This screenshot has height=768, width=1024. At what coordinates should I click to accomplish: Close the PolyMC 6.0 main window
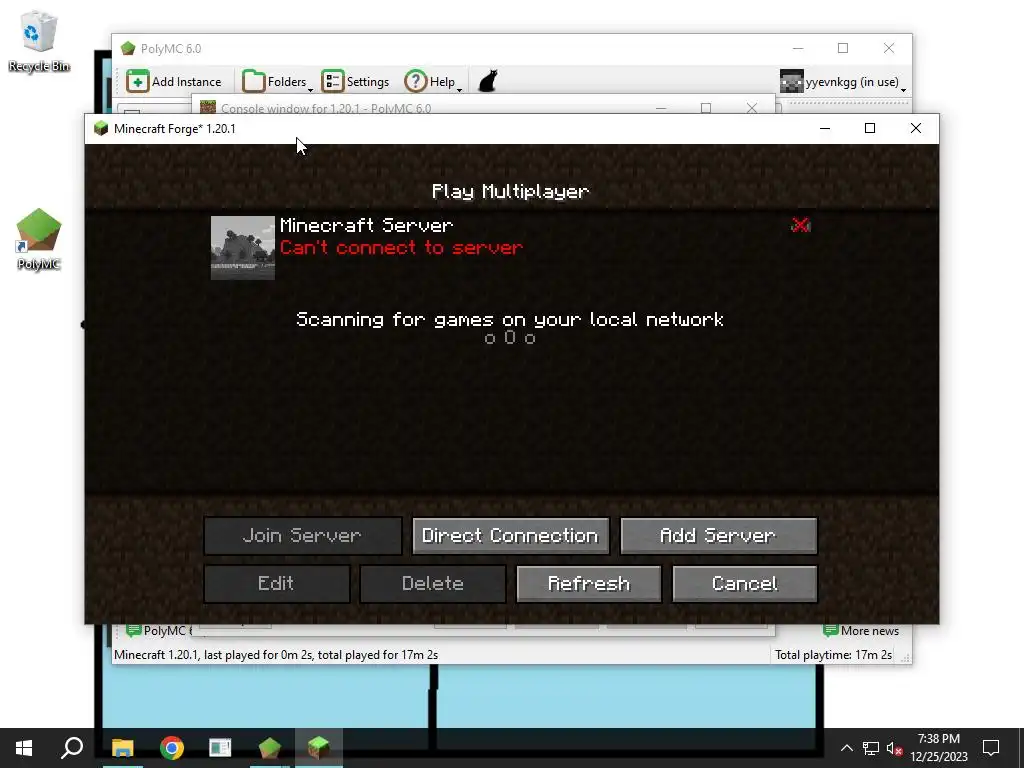tap(889, 48)
